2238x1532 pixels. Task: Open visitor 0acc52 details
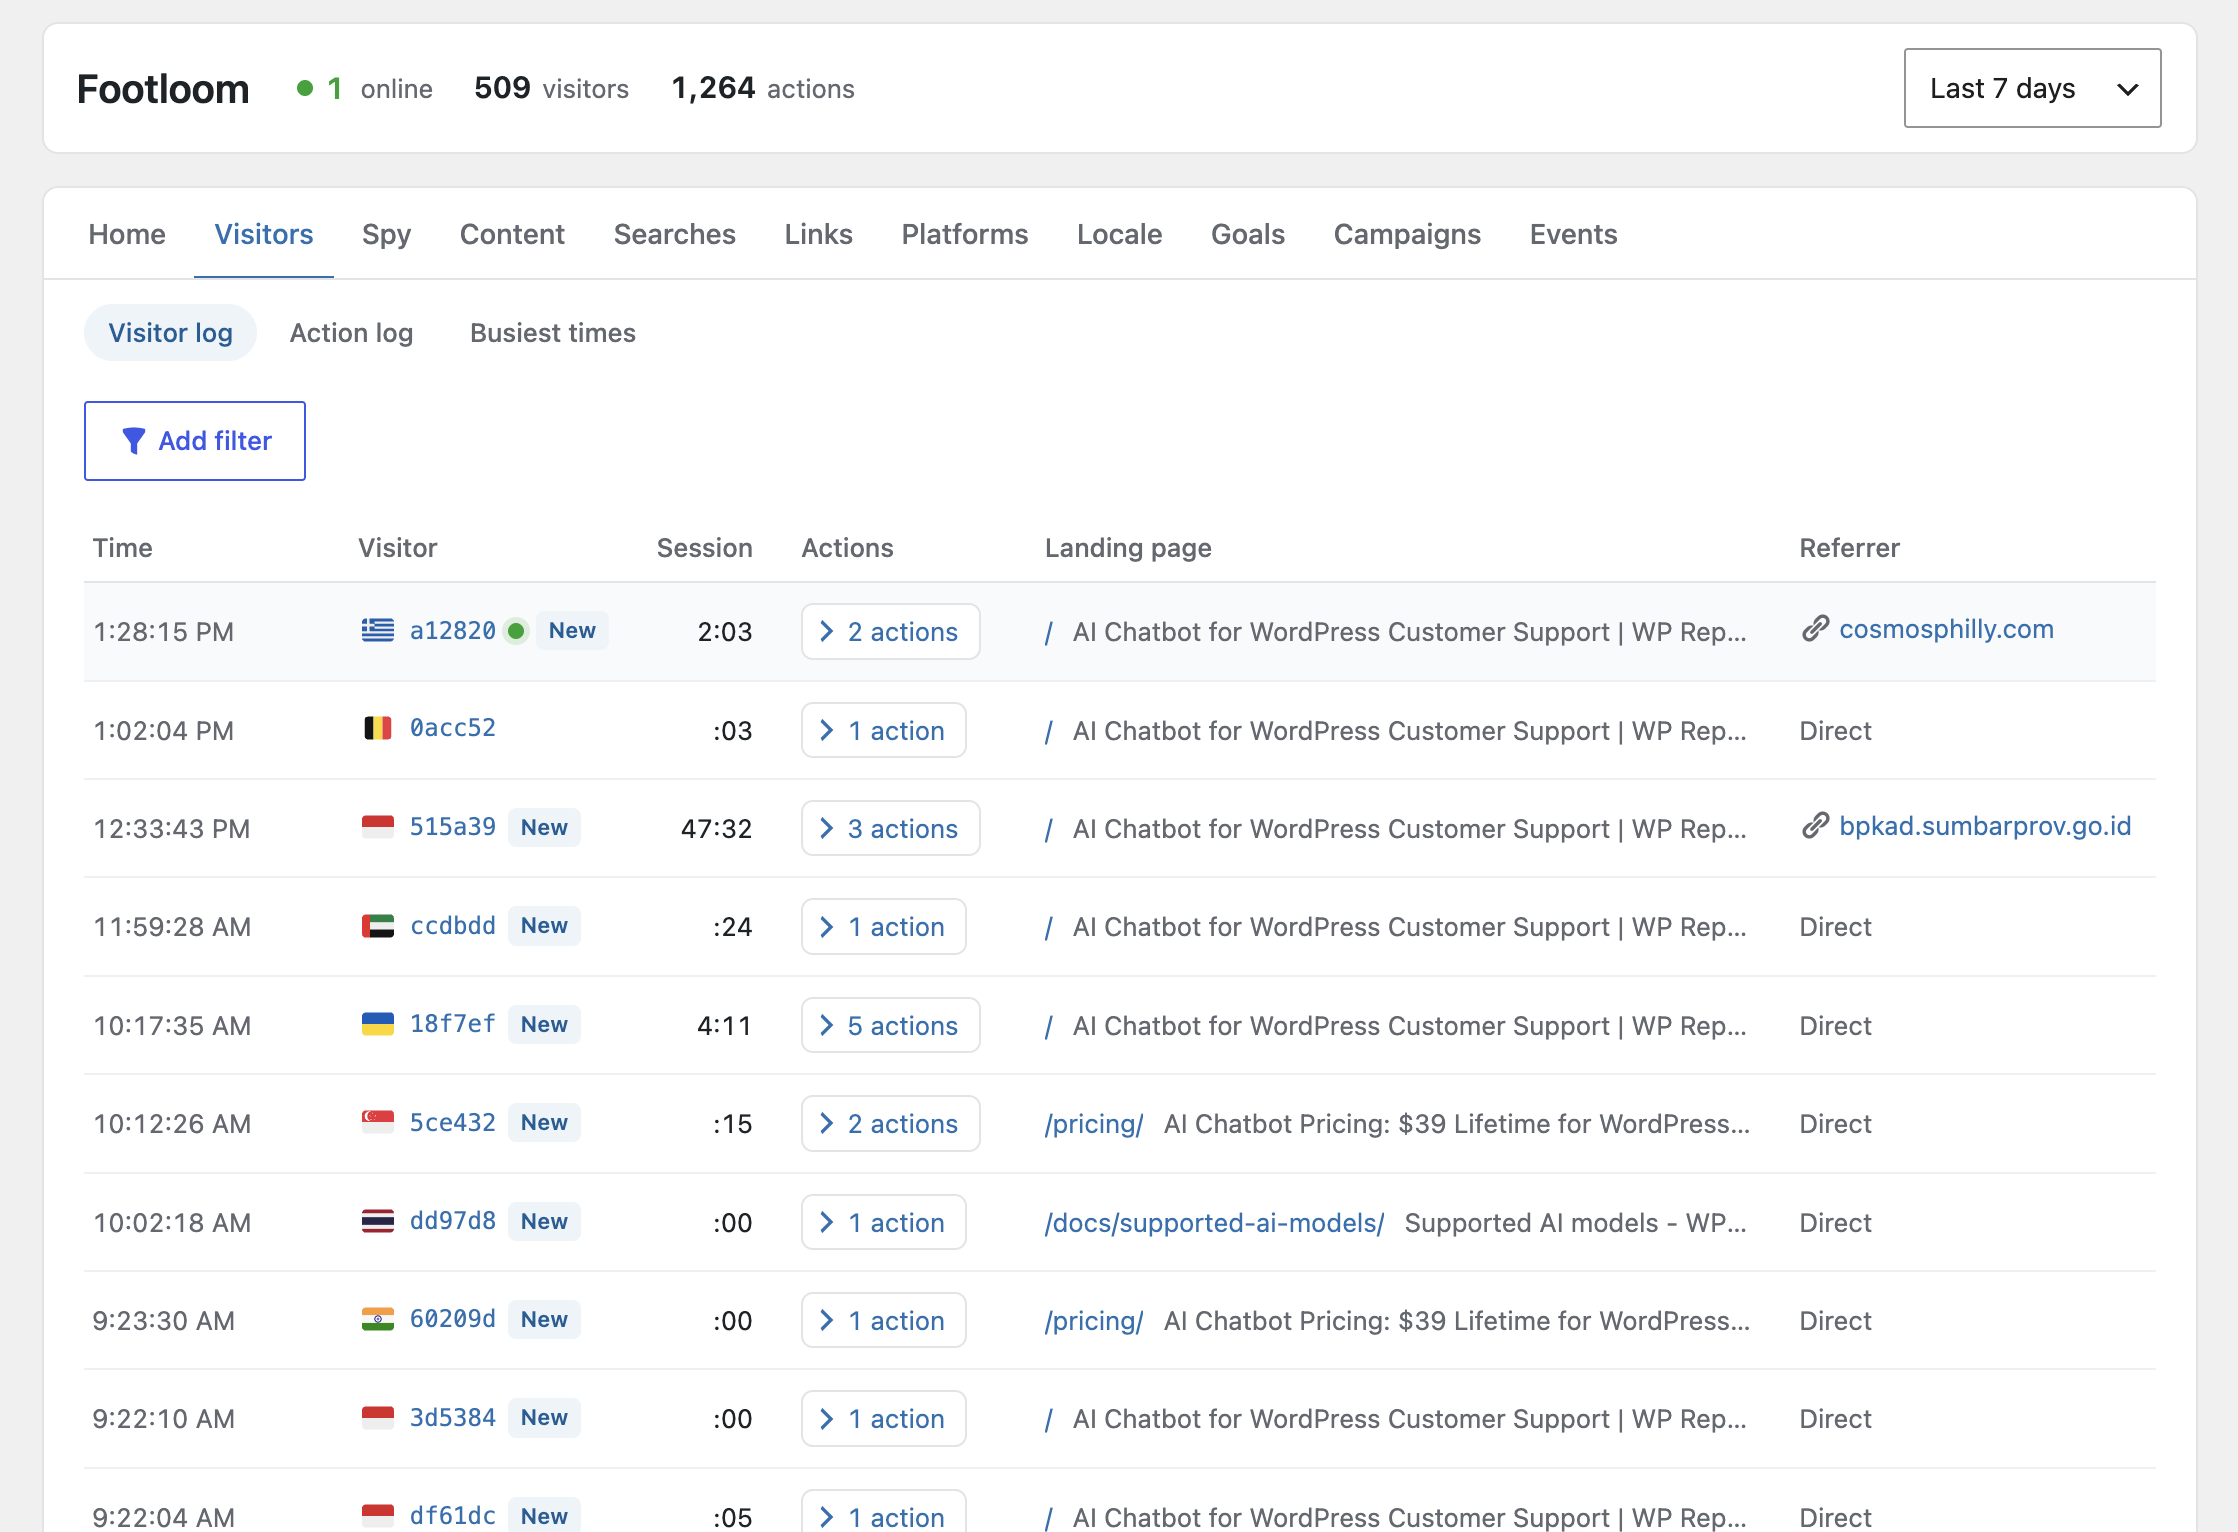click(452, 728)
